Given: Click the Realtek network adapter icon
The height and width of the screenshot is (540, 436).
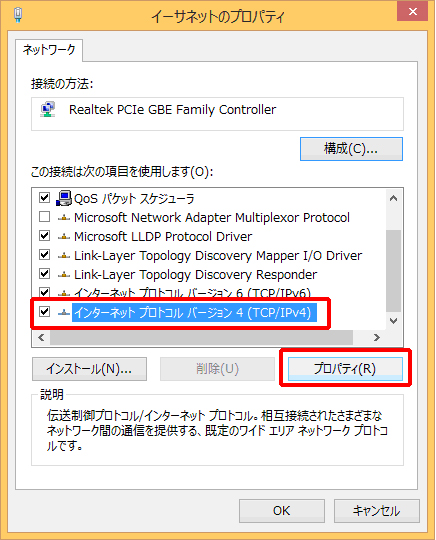Looking at the screenshot, I should [48, 110].
